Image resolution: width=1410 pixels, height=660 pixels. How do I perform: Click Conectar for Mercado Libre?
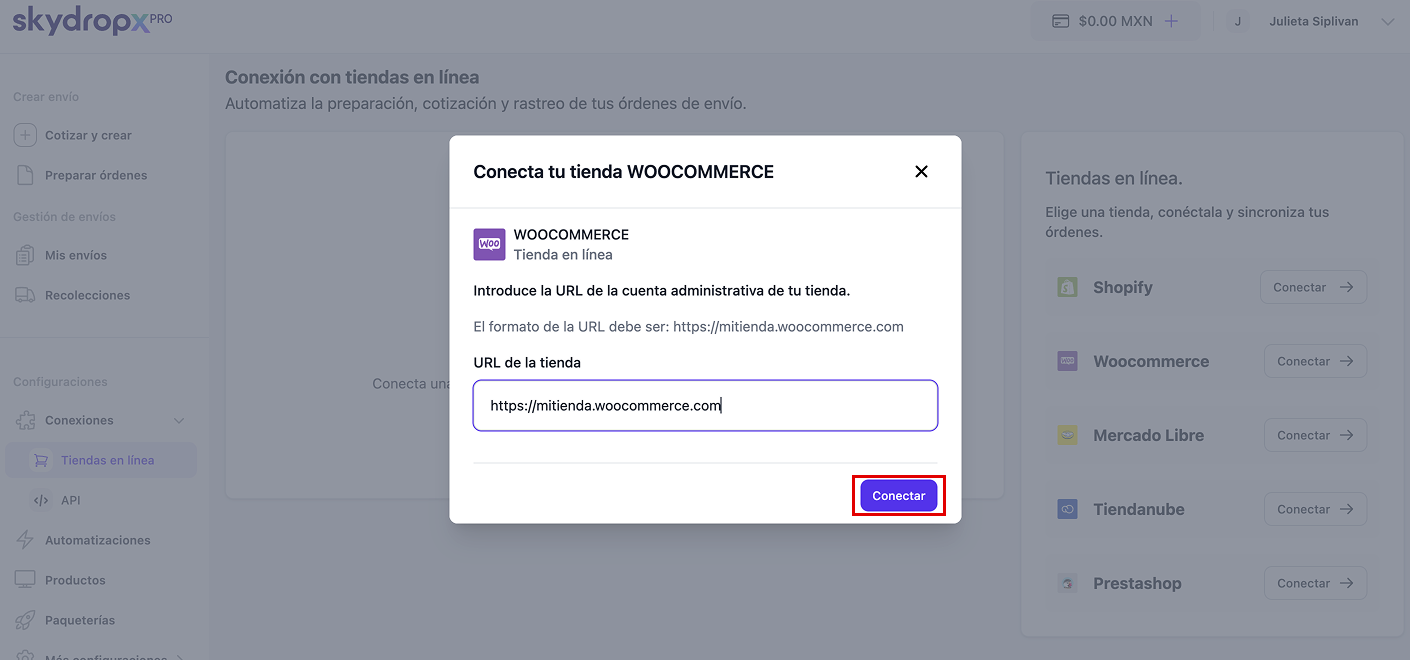[1315, 435]
